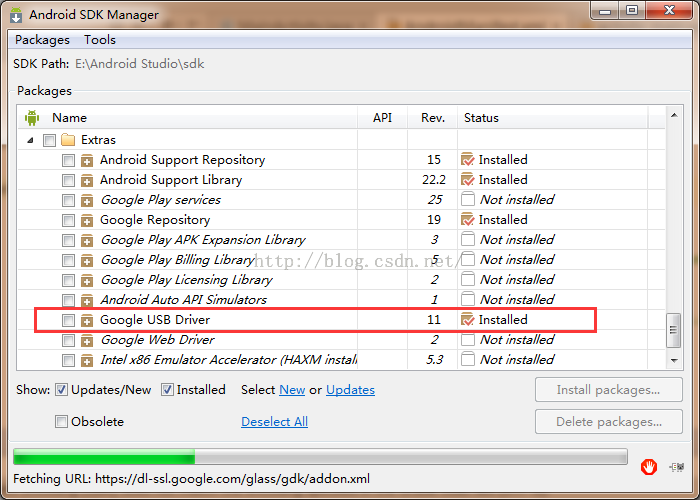This screenshot has width=700, height=500.
Task: Click the Delete packages button
Action: pyautogui.click(x=608, y=421)
